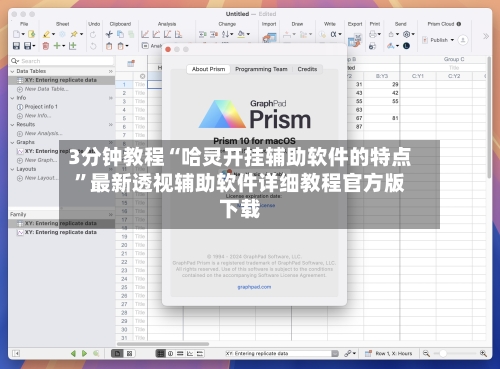
Task: Paste with the clipboard icon
Action: (109, 46)
